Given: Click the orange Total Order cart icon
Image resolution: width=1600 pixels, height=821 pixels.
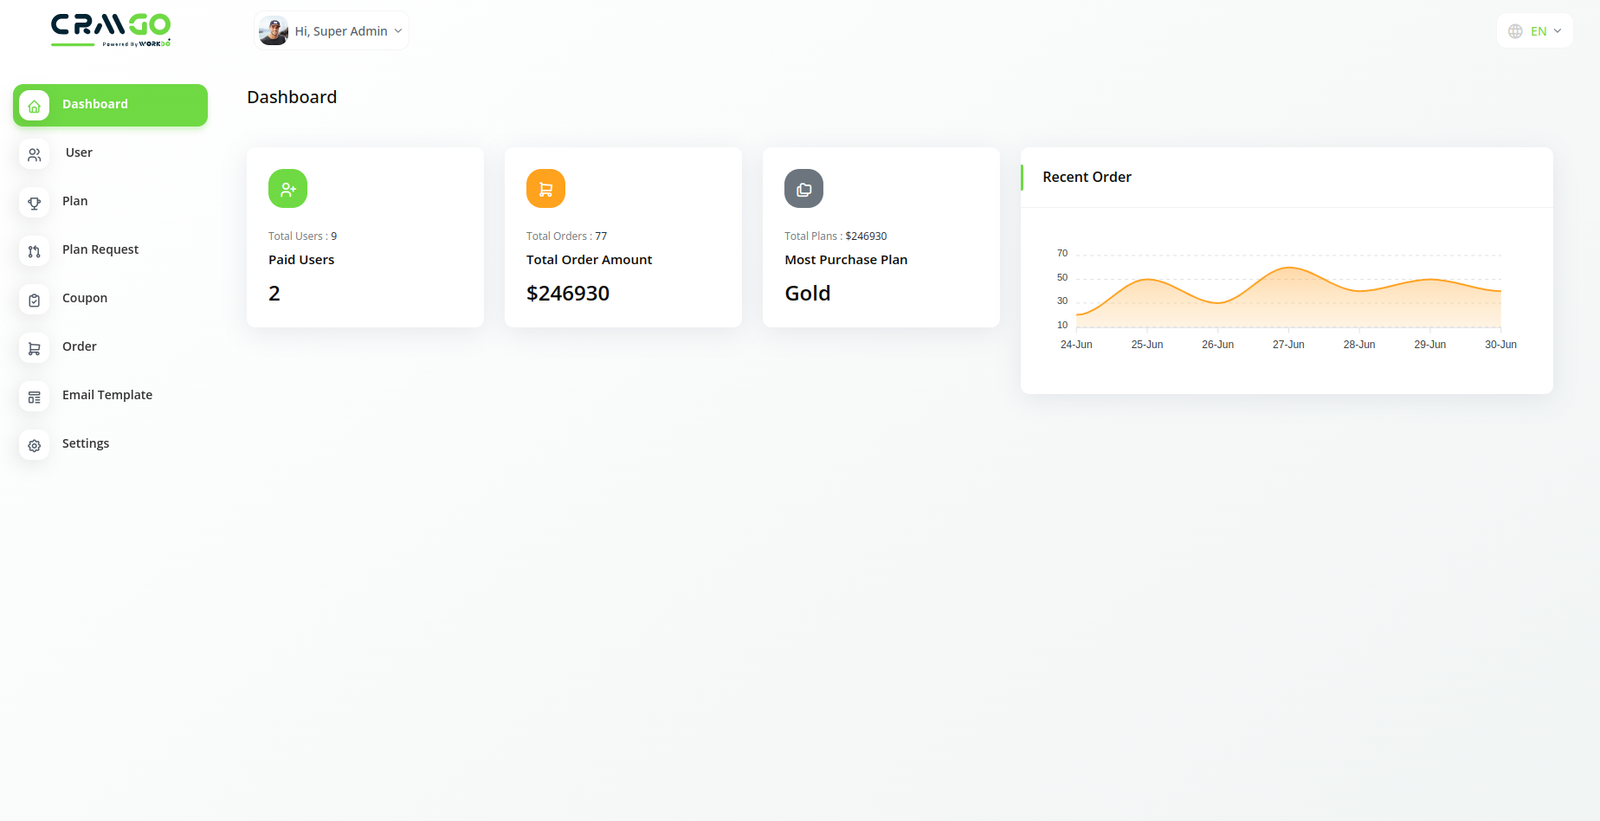Looking at the screenshot, I should (546, 189).
